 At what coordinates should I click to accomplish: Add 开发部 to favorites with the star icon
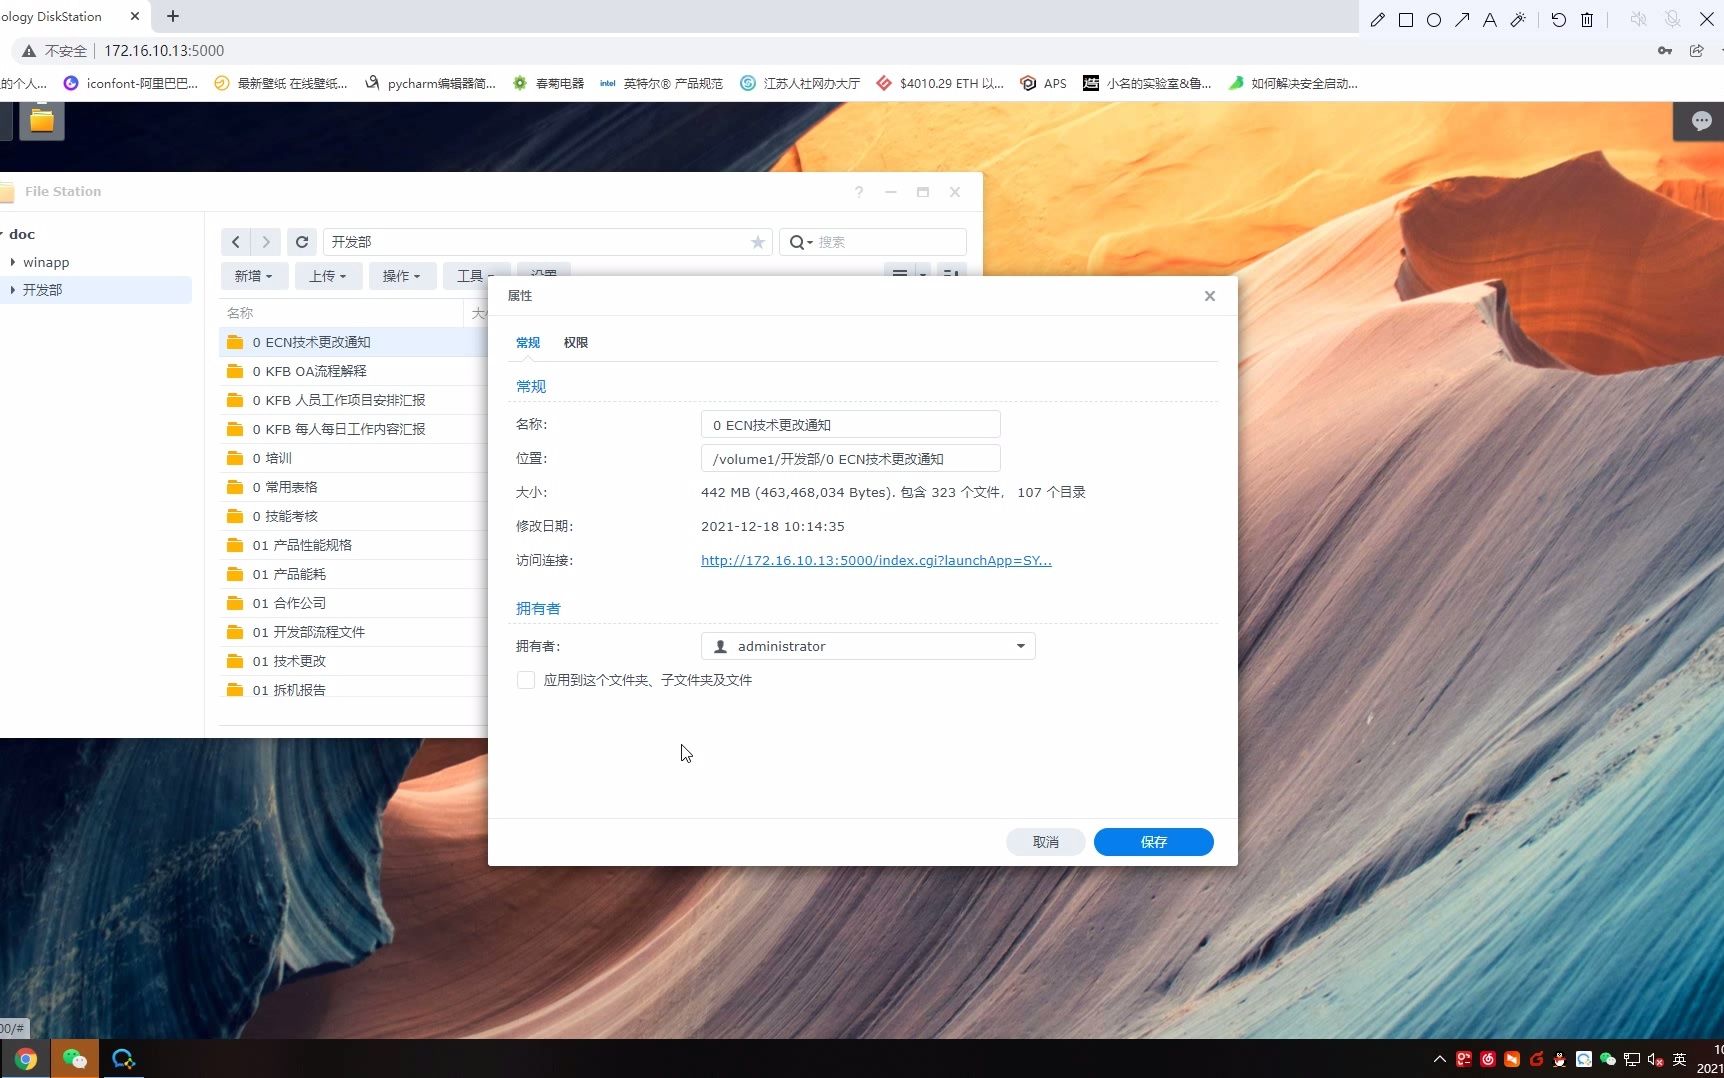(x=758, y=242)
